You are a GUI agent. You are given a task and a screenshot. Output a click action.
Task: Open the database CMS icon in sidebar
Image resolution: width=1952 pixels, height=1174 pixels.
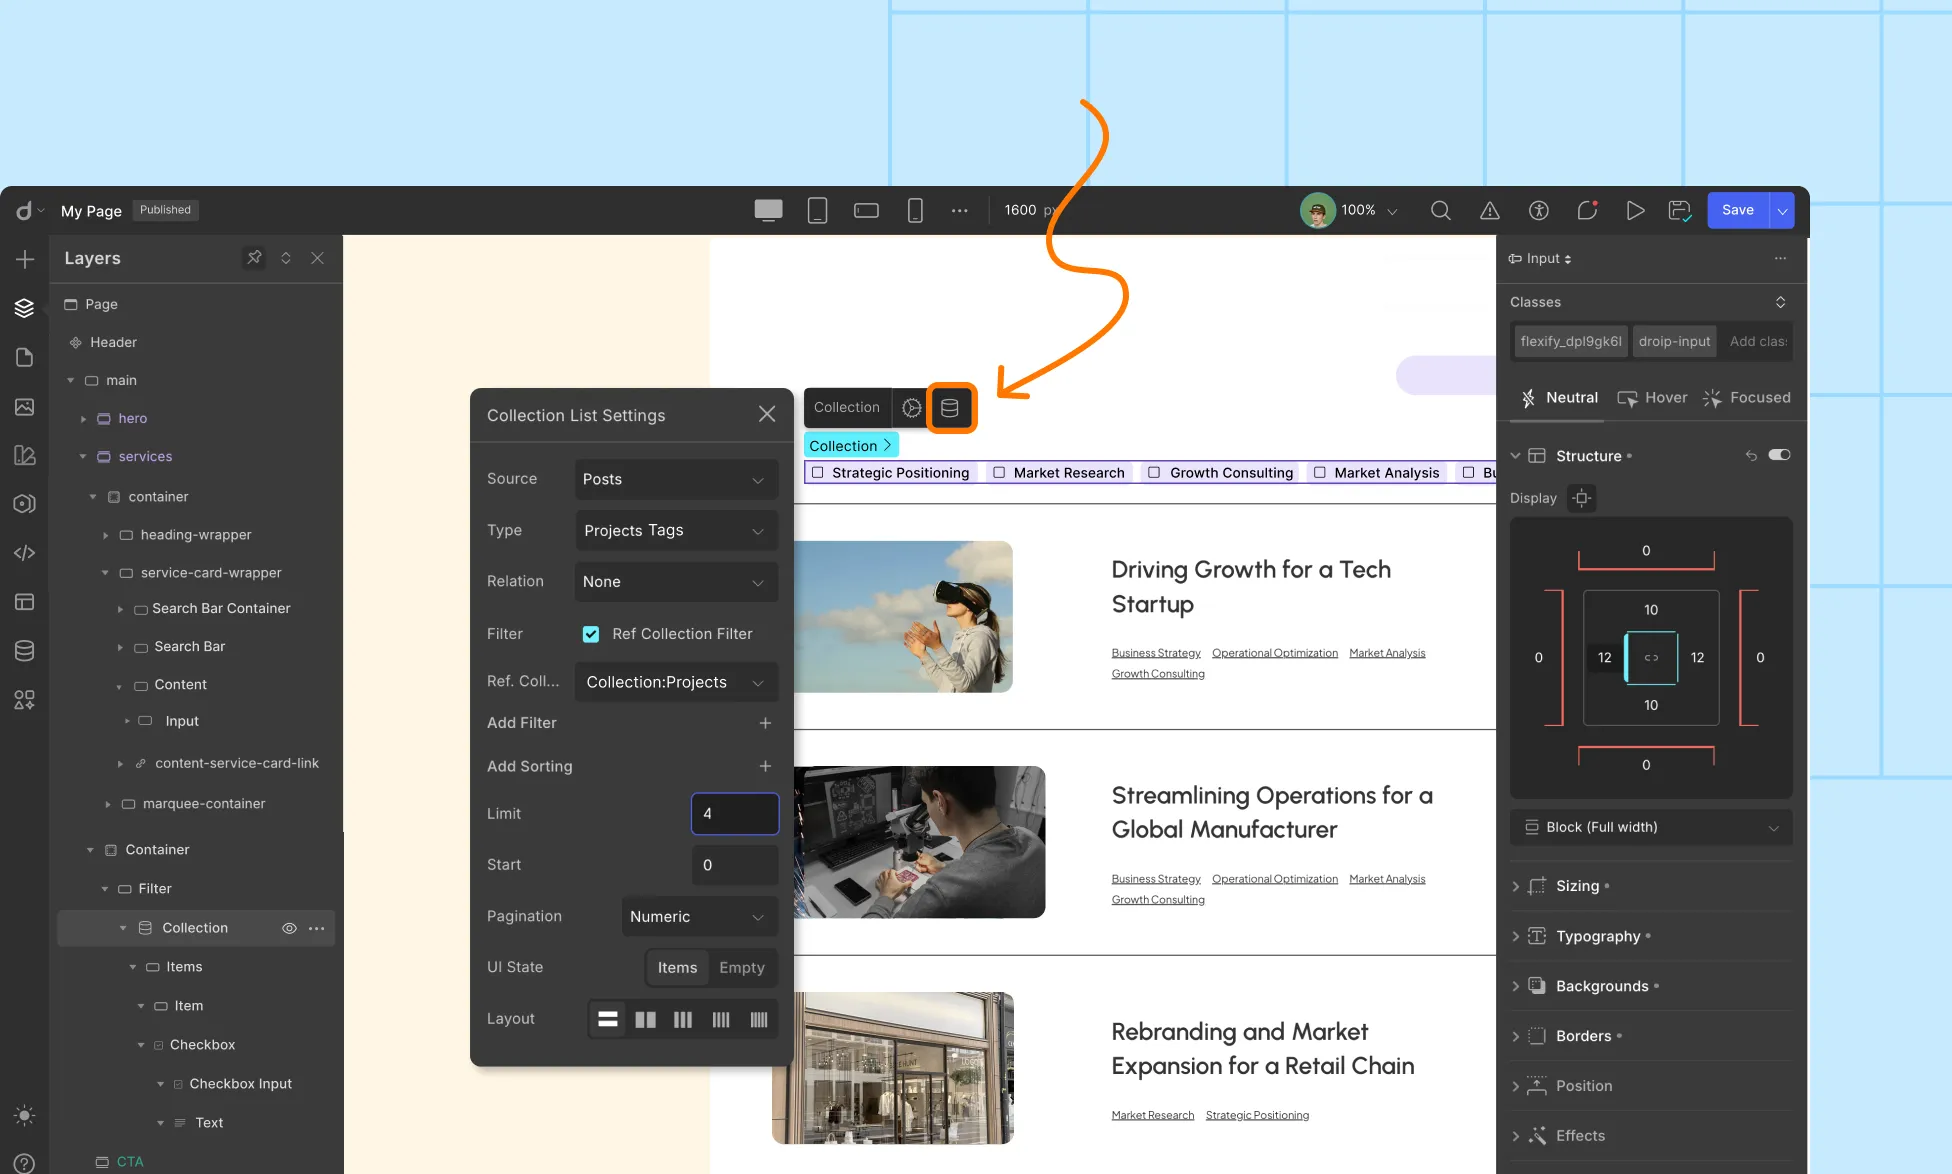(25, 650)
